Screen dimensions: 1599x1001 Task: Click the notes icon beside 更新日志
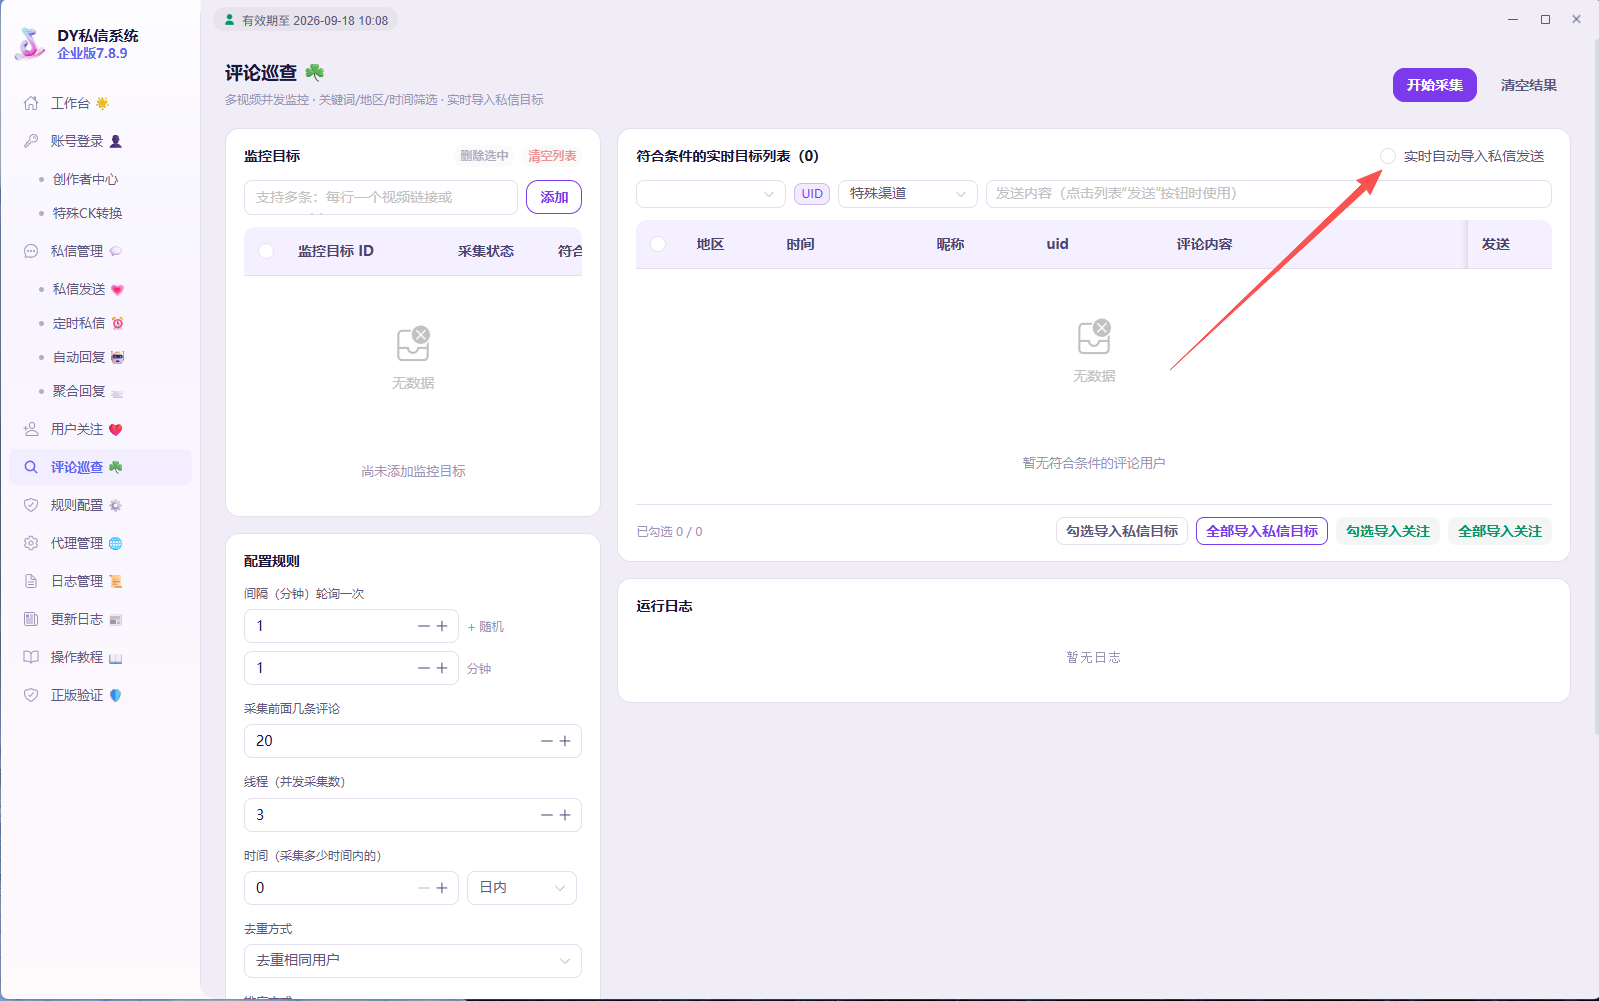click(31, 619)
